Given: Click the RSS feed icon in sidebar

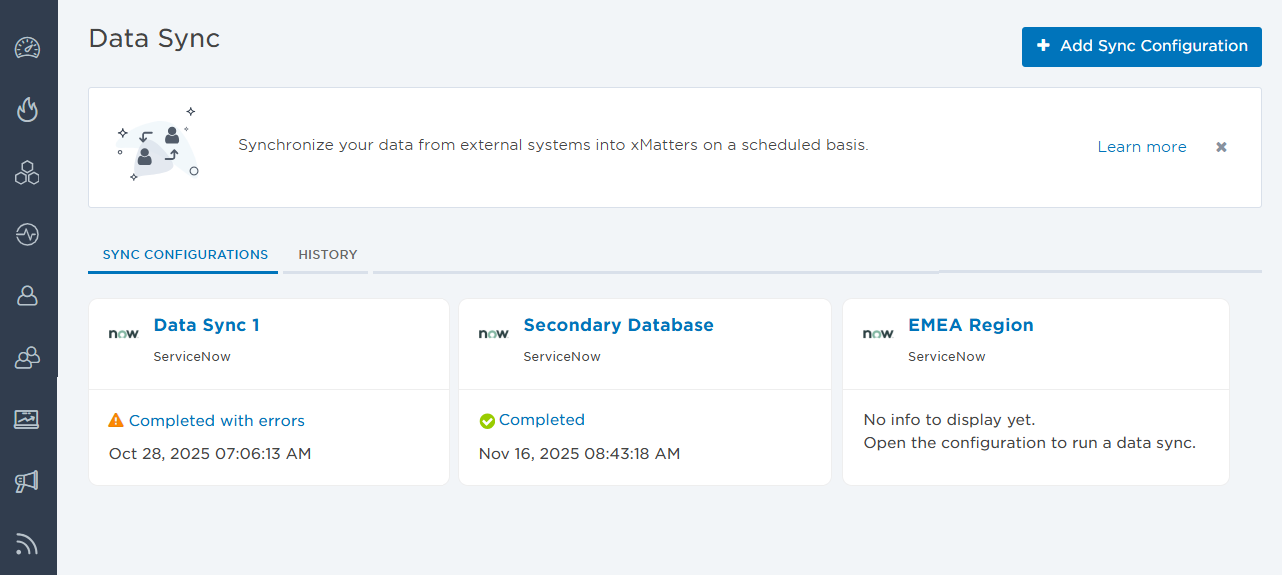Looking at the screenshot, I should [x=27, y=544].
